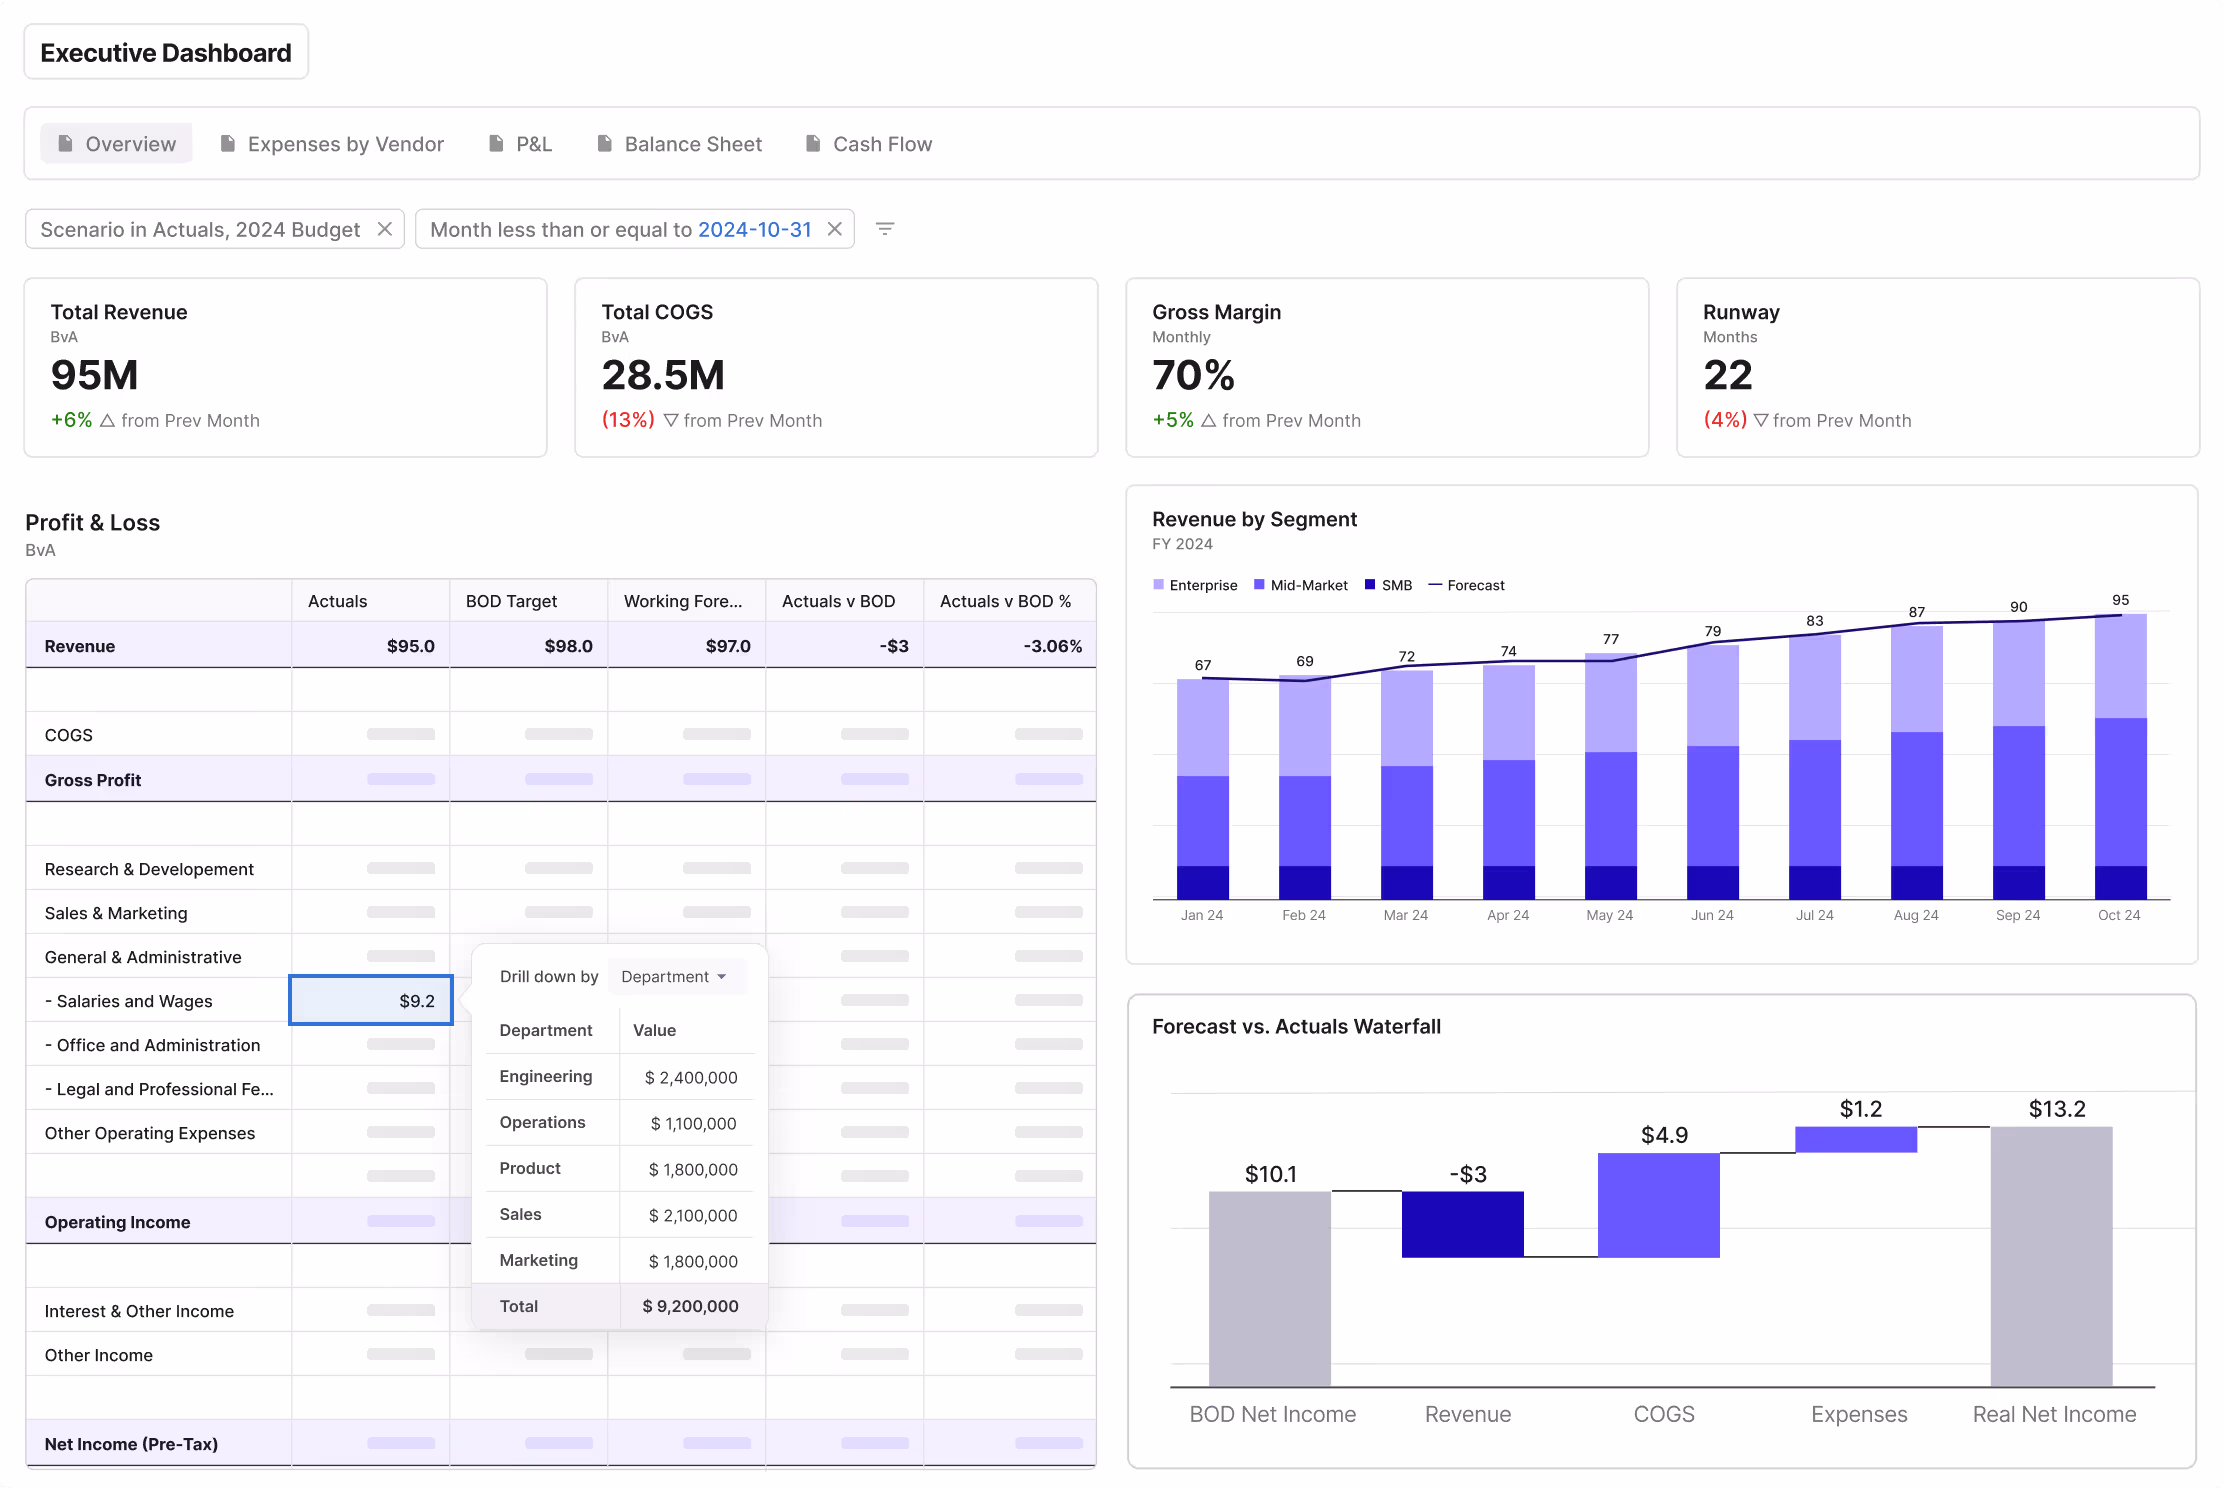The height and width of the screenshot is (1488, 2224).
Task: Open the filter funnel icon beside filter chips
Action: pos(885,229)
